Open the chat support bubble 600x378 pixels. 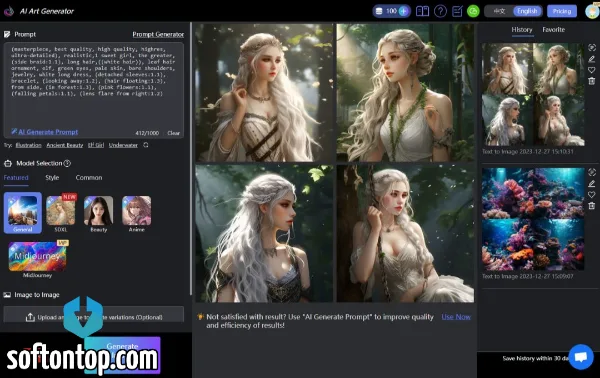[x=581, y=357]
